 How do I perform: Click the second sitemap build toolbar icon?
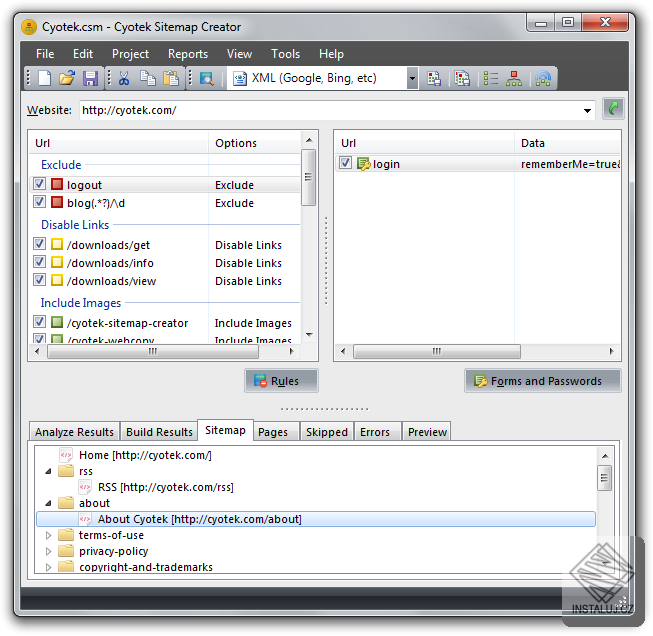[x=462, y=78]
